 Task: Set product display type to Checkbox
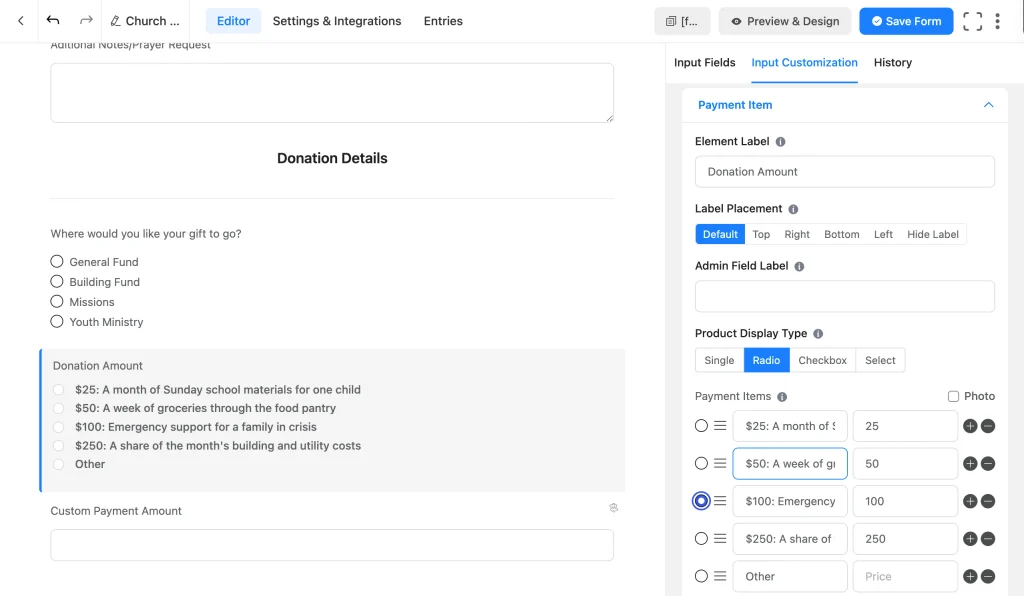click(822, 360)
